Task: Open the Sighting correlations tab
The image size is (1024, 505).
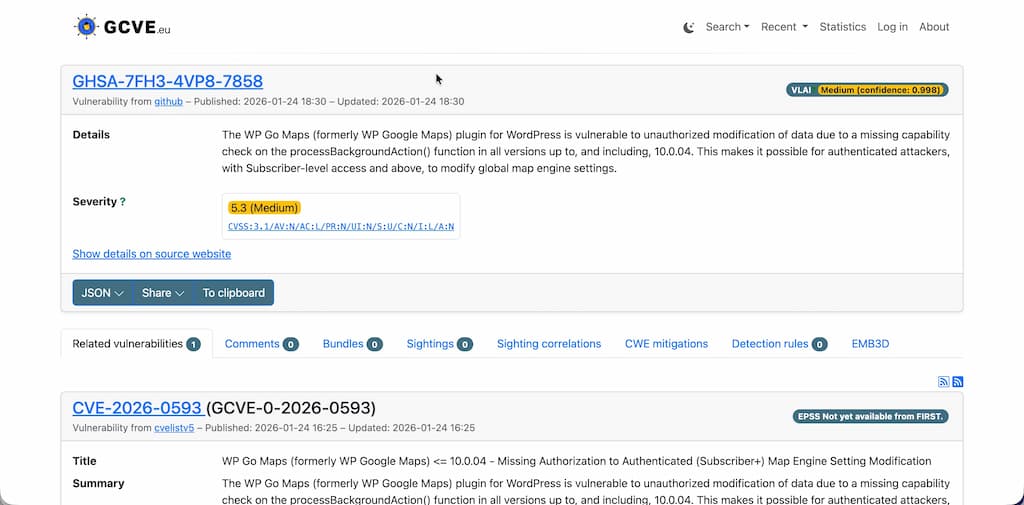Action: (549, 344)
